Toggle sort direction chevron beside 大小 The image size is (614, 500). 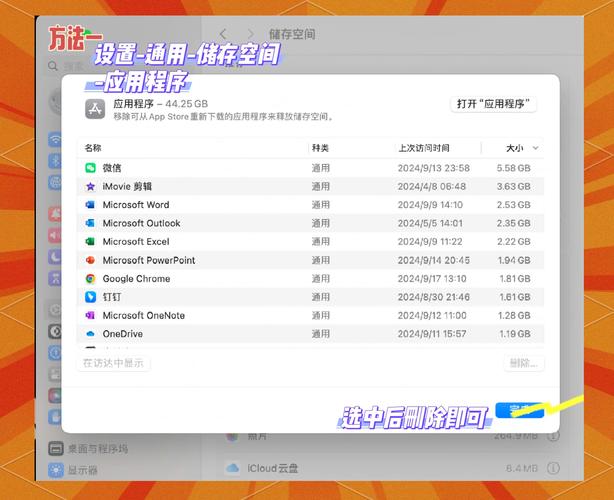(x=535, y=148)
